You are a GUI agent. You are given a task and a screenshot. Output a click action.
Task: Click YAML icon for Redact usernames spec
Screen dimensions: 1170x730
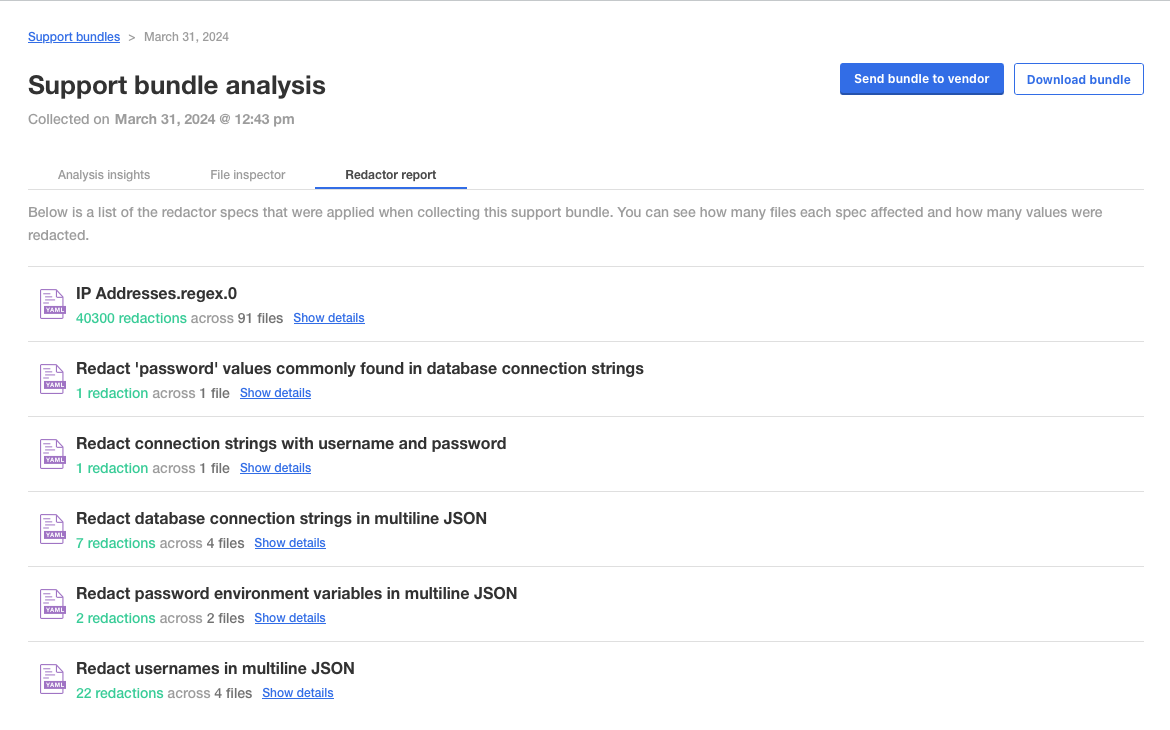pos(52,679)
